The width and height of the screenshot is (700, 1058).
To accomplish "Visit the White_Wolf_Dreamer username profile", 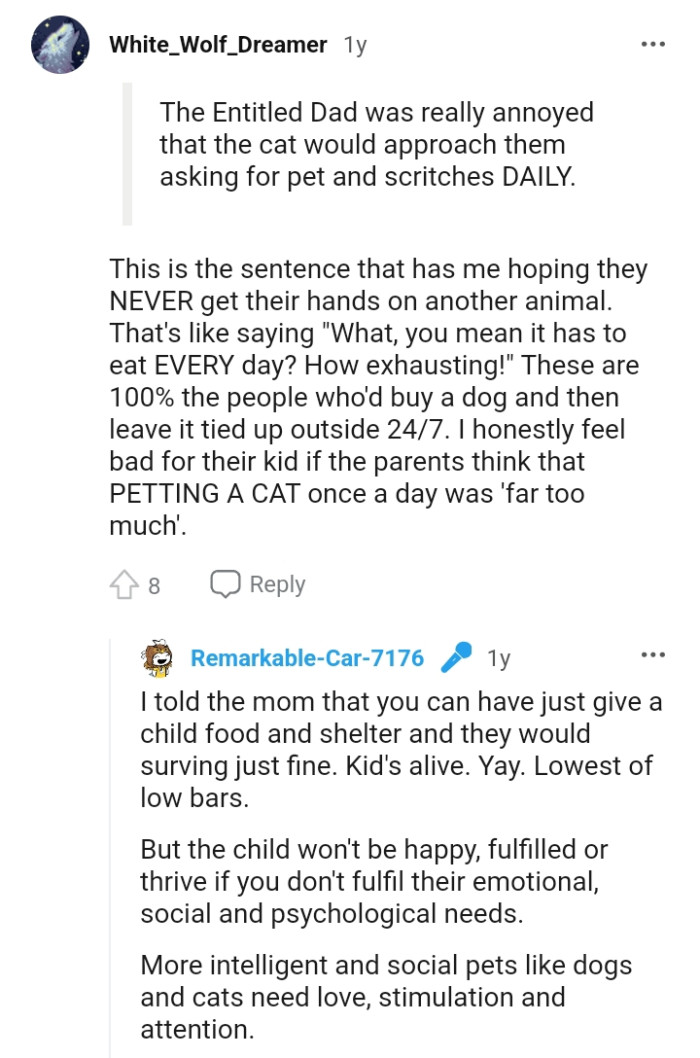I will pyautogui.click(x=218, y=45).
